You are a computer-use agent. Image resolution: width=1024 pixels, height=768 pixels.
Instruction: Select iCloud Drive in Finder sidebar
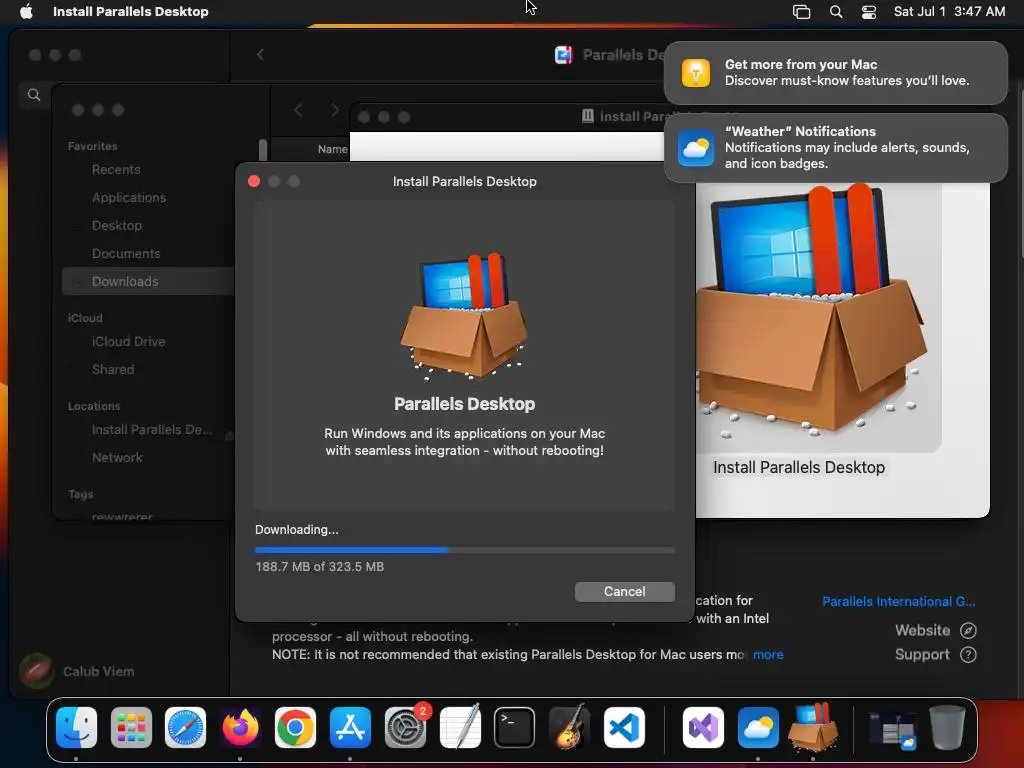tap(128, 342)
